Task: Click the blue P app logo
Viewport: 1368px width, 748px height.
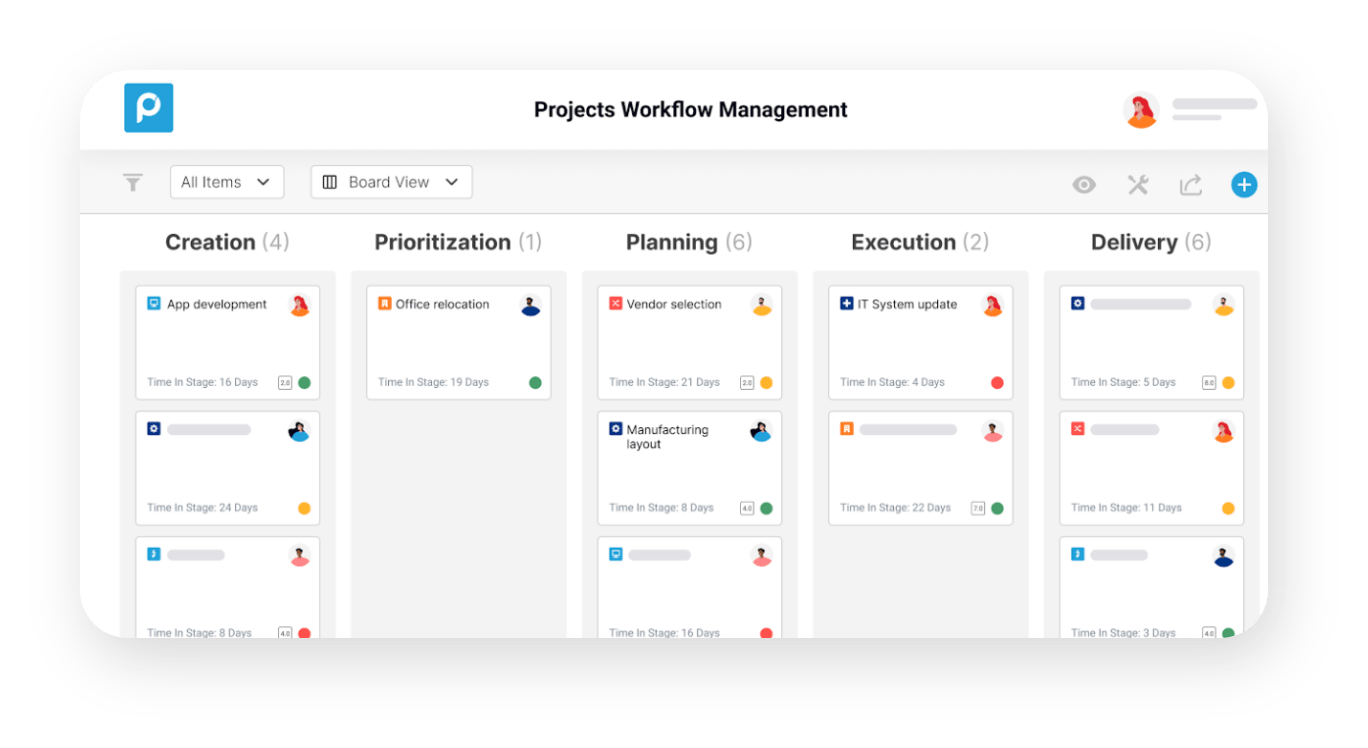Action: (x=149, y=108)
